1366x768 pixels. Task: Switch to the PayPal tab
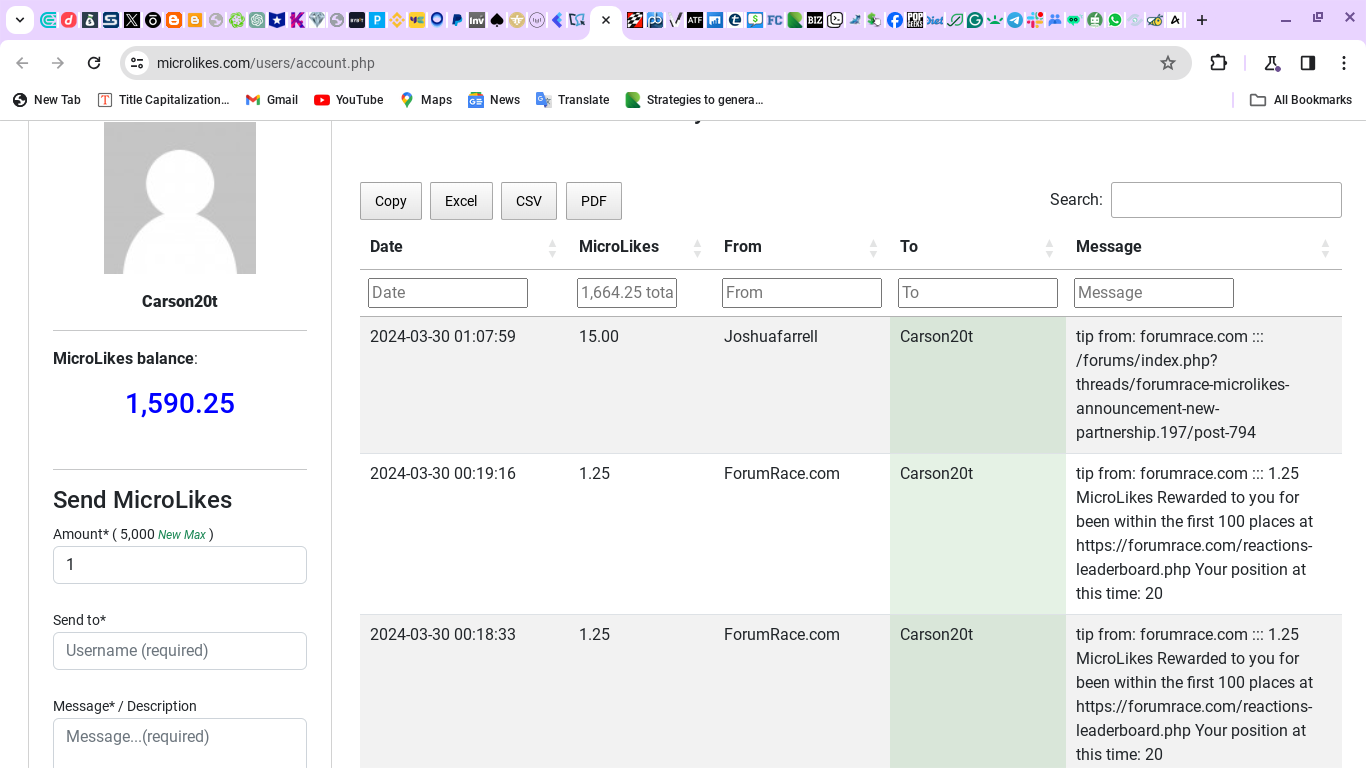pos(457,20)
